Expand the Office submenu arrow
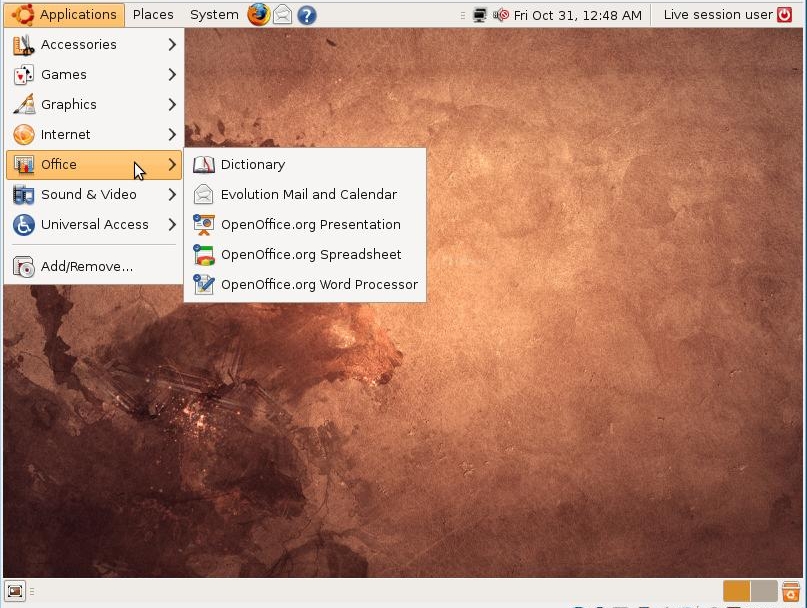Screen dimensions: 807x608 (172, 165)
